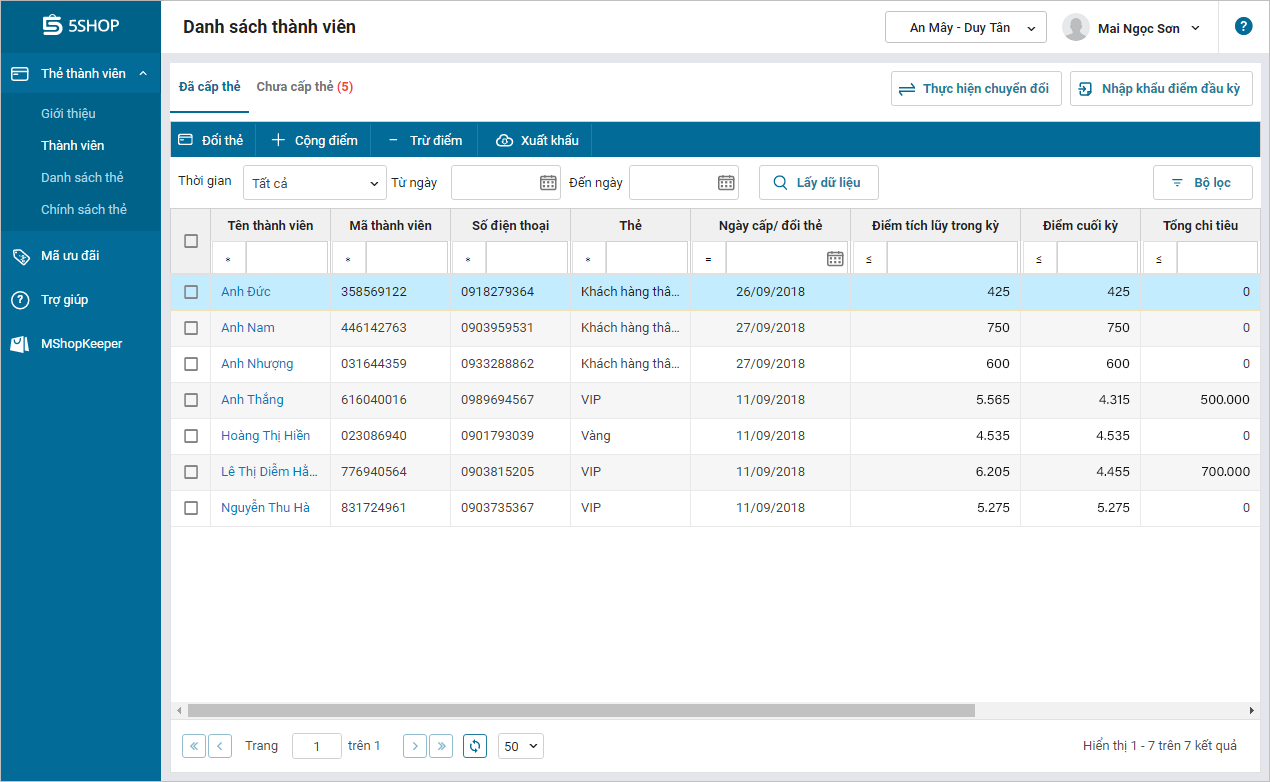The image size is (1270, 782).
Task: Open the 'Đến ngày' calendar picker icon
Action: pyautogui.click(x=726, y=182)
